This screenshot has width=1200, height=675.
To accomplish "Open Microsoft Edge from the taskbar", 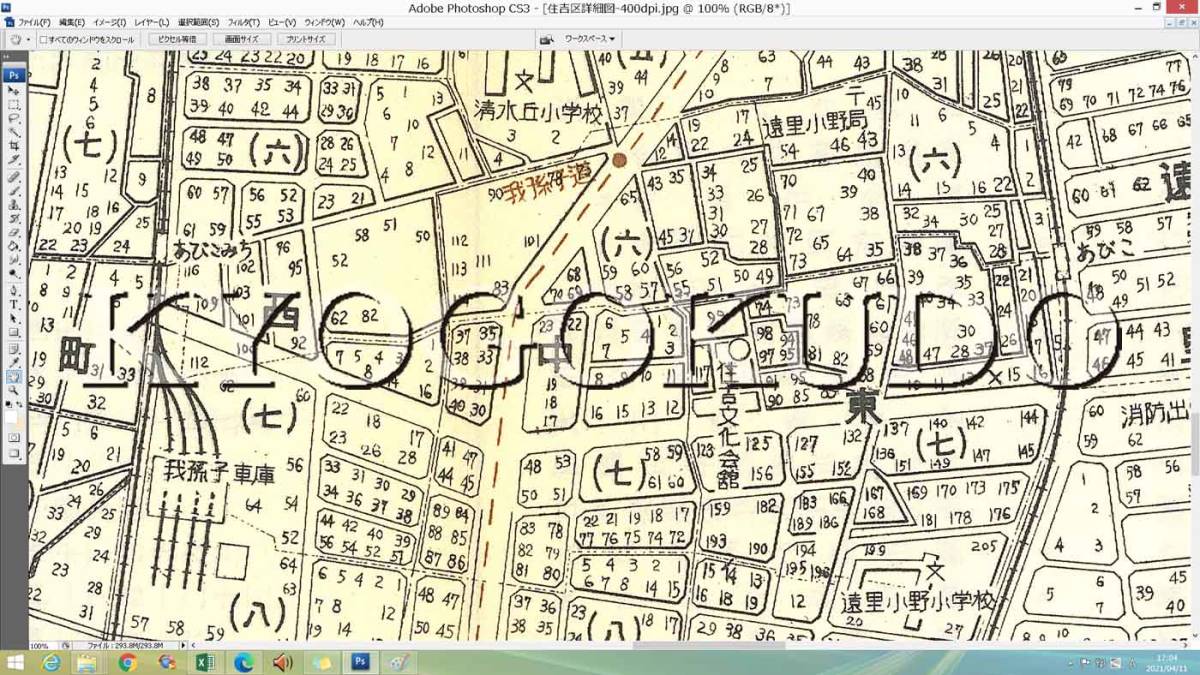I will point(244,663).
